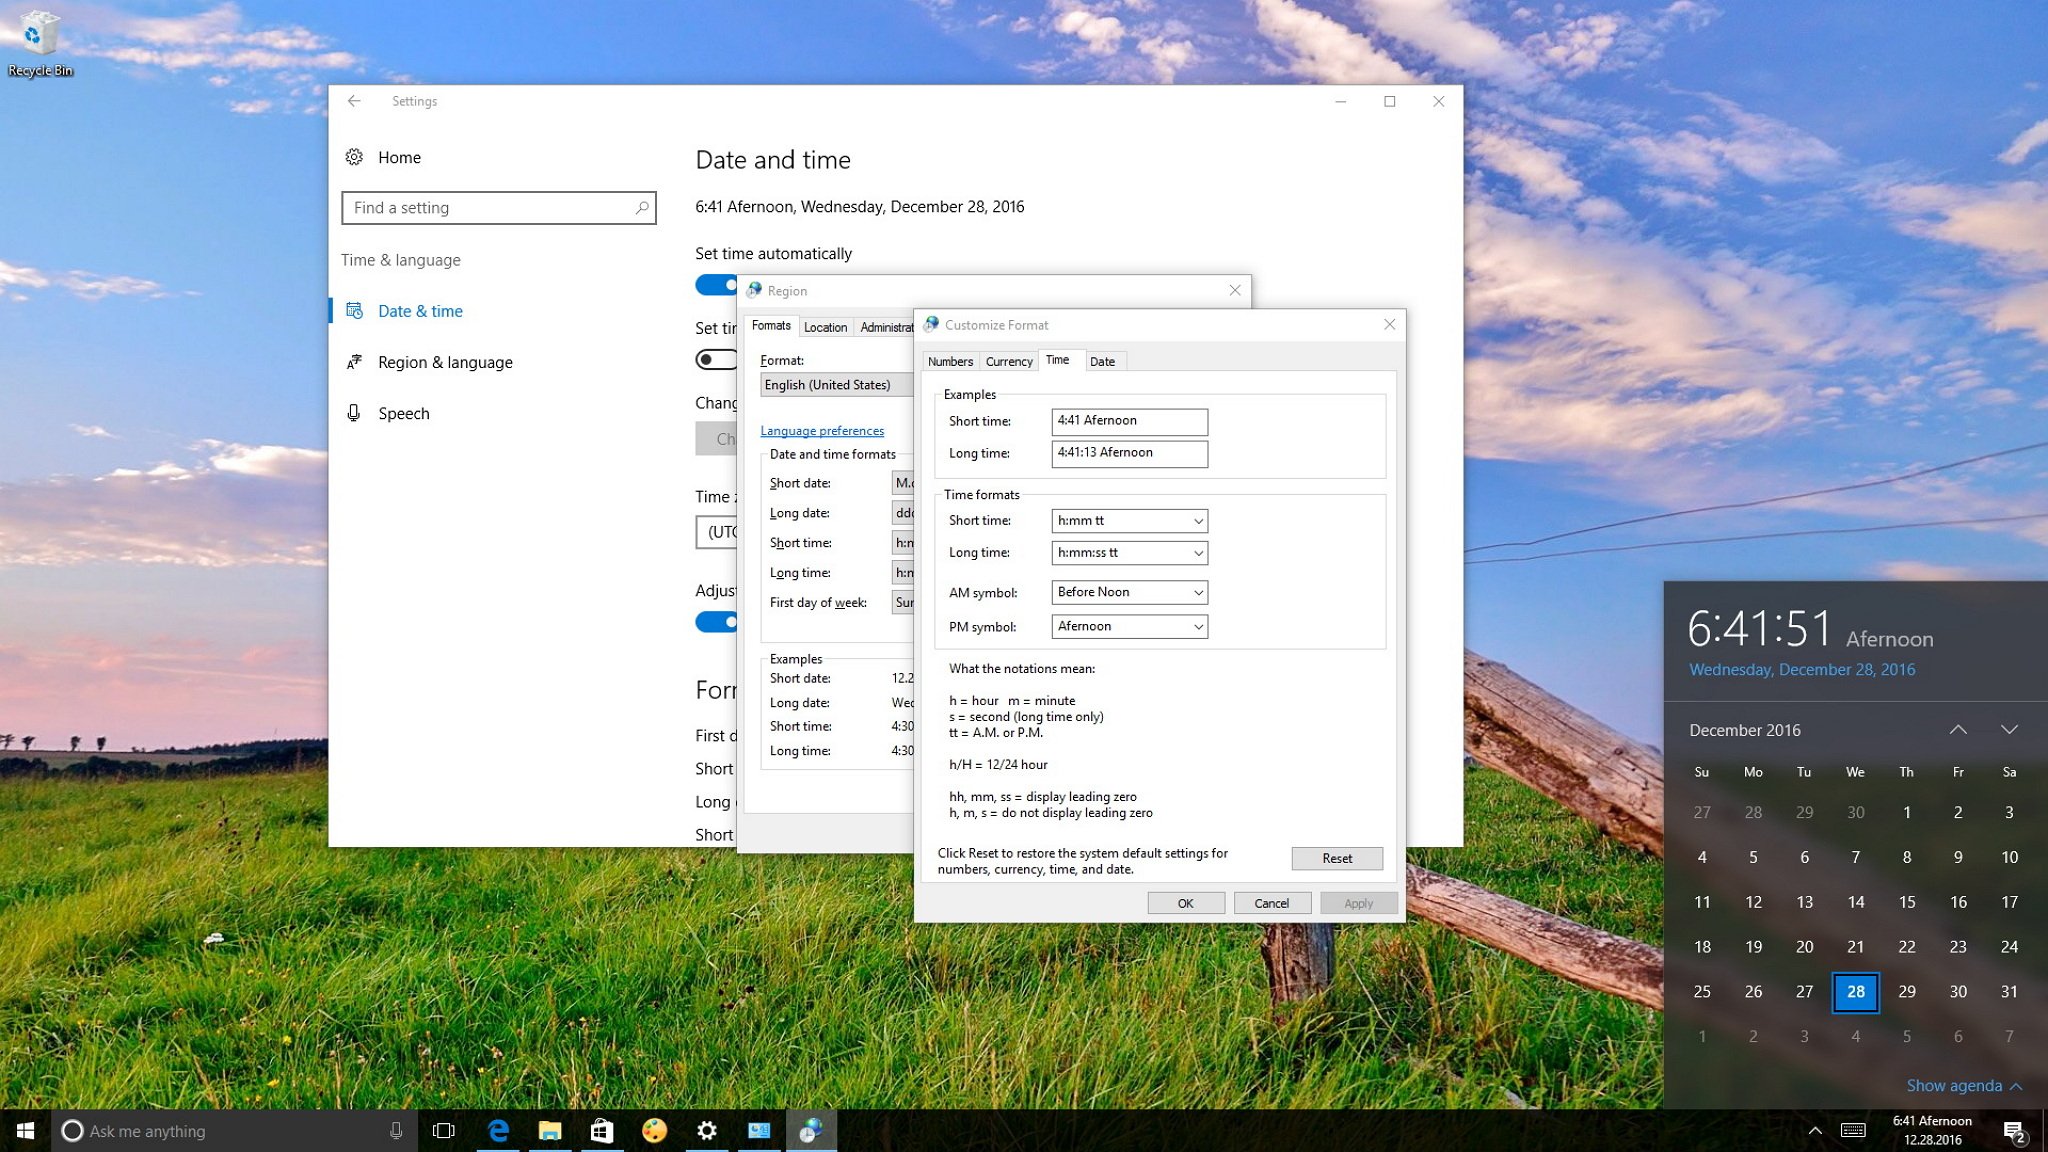Expand the AM symbol dropdown
This screenshot has height=1152, width=2048.
[1197, 591]
